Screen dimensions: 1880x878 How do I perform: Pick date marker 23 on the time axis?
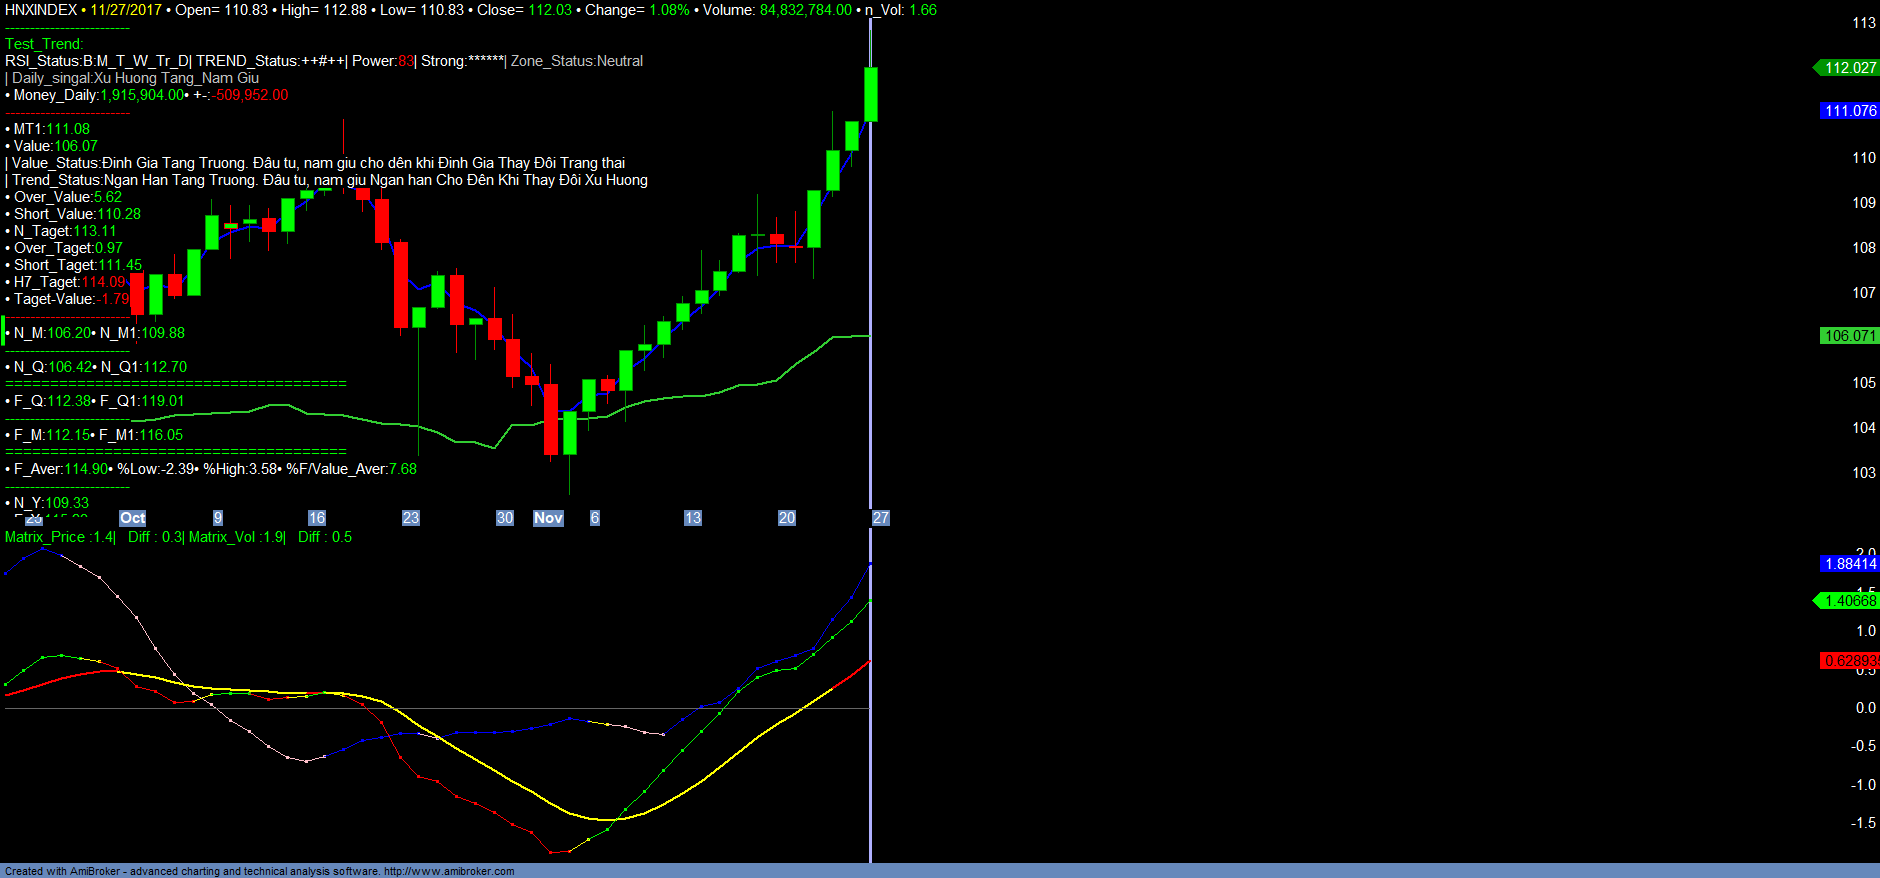point(410,518)
